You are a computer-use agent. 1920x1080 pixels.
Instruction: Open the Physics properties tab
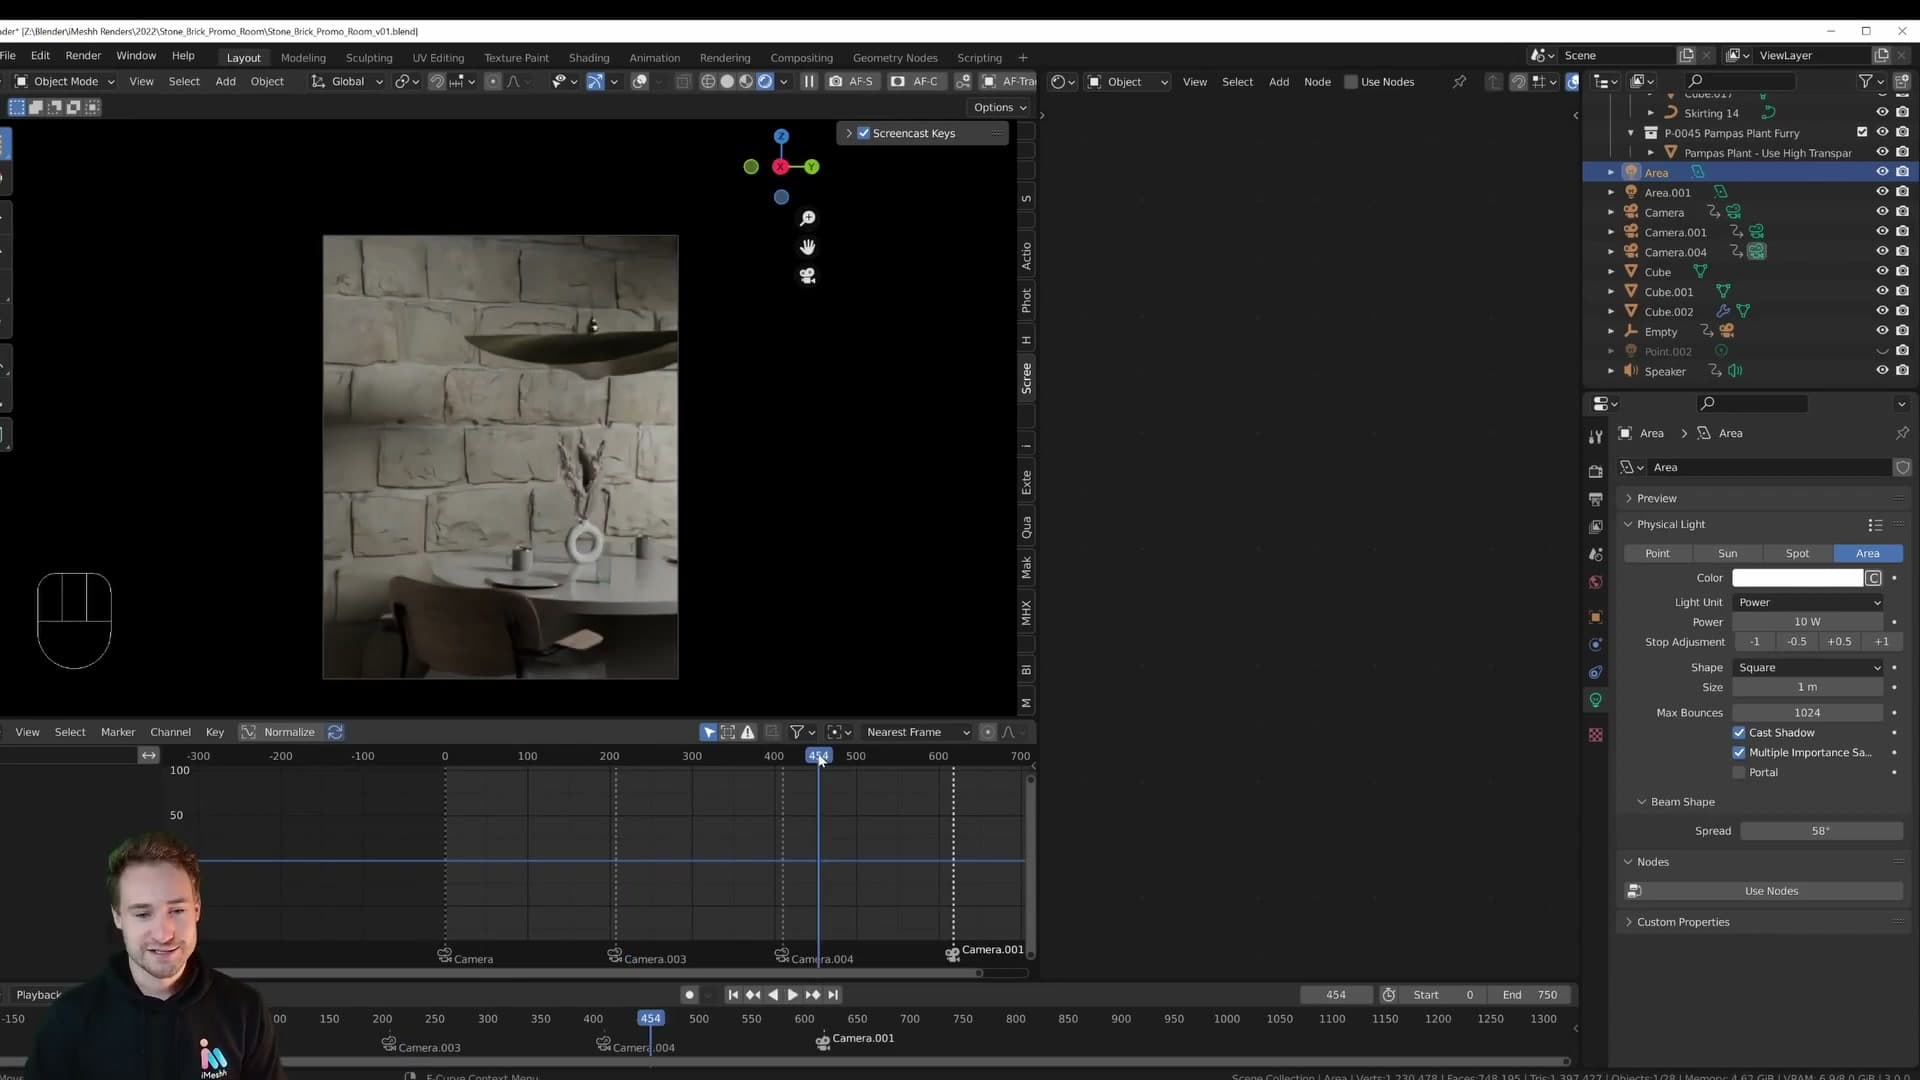click(x=1595, y=644)
